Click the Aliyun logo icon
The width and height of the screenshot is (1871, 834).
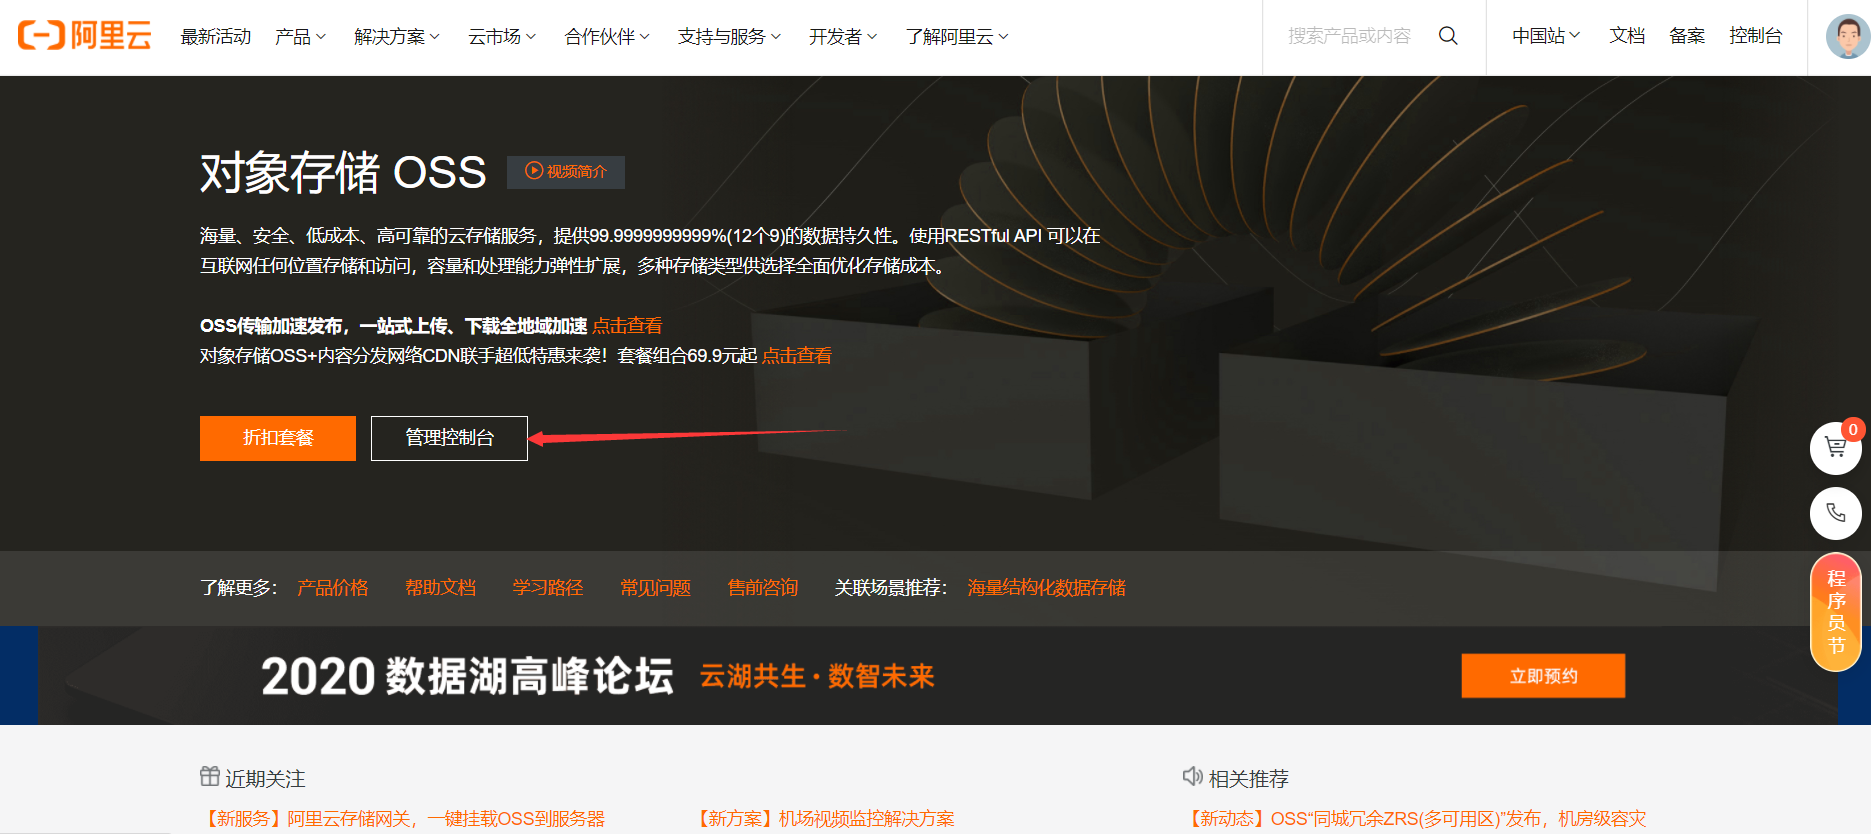click(x=85, y=36)
